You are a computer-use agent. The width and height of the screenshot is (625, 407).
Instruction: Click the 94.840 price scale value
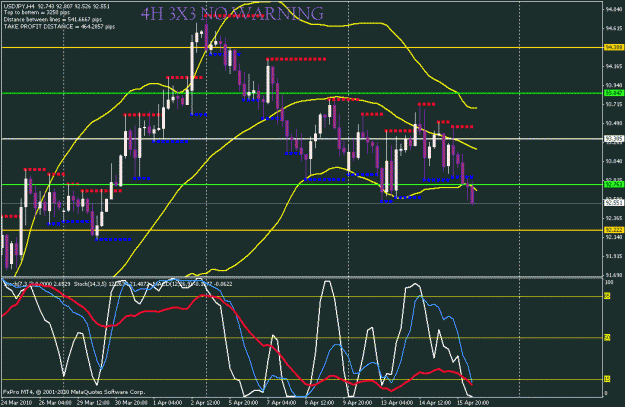point(614,9)
